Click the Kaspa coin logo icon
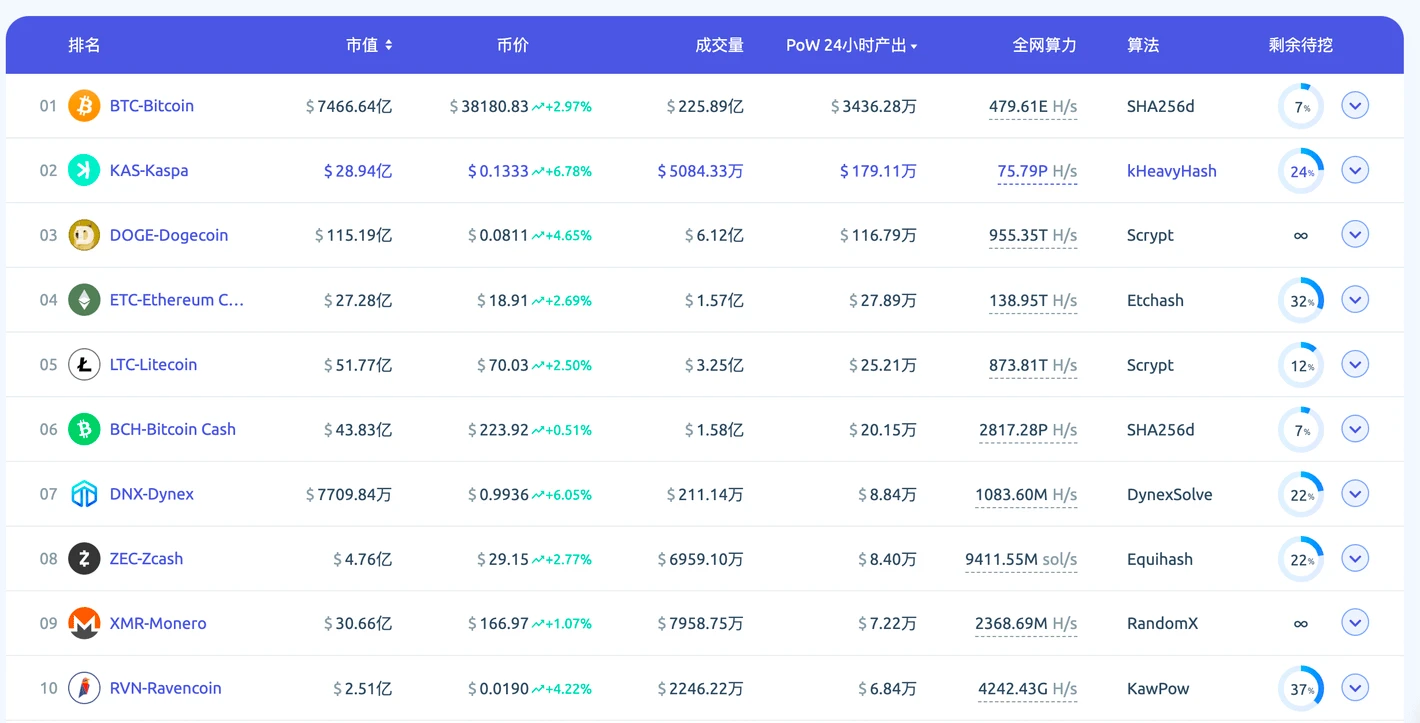 [x=84, y=170]
